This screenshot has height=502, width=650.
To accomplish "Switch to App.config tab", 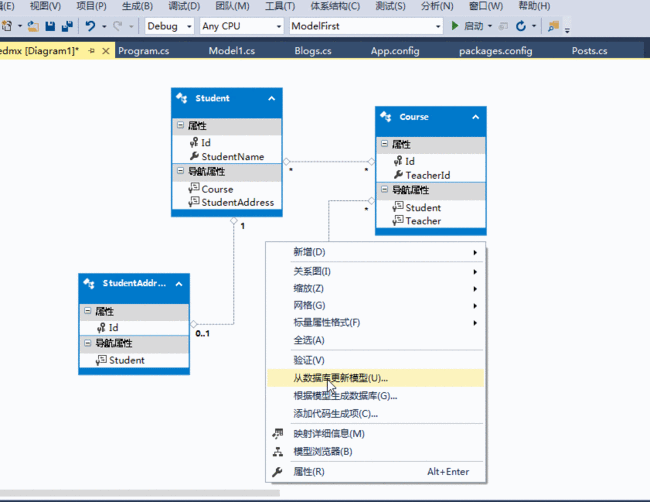I will [395, 51].
